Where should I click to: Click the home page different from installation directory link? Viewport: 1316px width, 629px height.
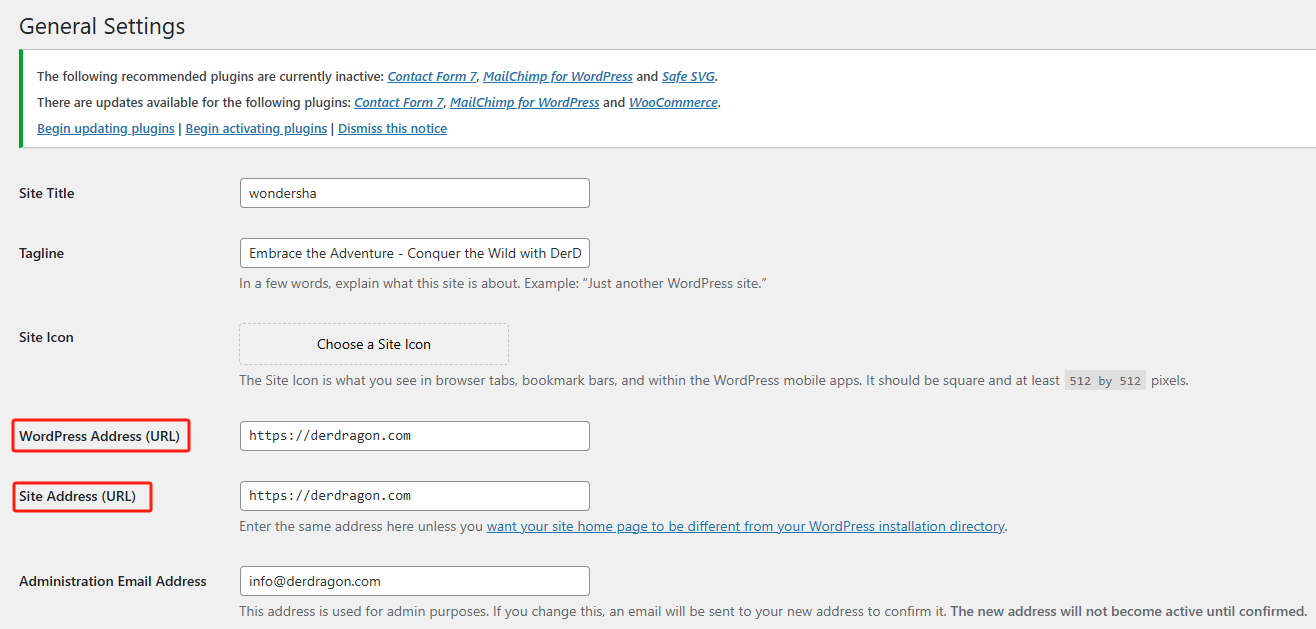tap(745, 525)
